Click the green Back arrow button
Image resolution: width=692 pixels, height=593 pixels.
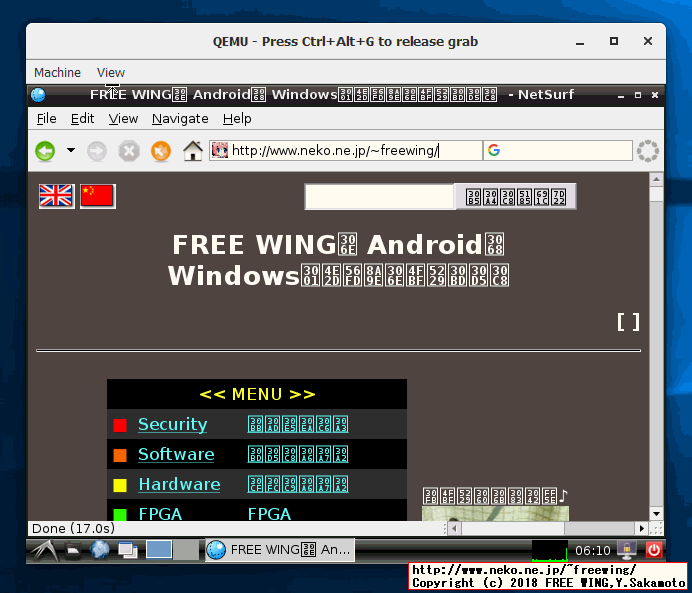click(45, 151)
